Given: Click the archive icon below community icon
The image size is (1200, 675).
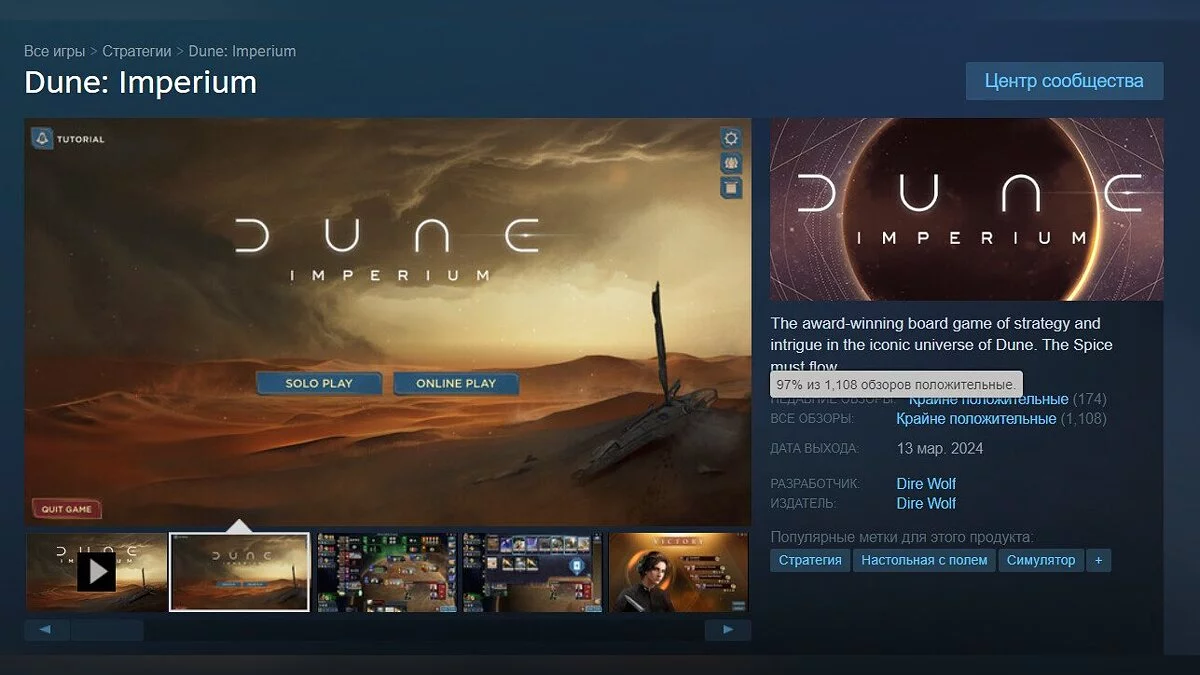Looking at the screenshot, I should pyautogui.click(x=732, y=188).
